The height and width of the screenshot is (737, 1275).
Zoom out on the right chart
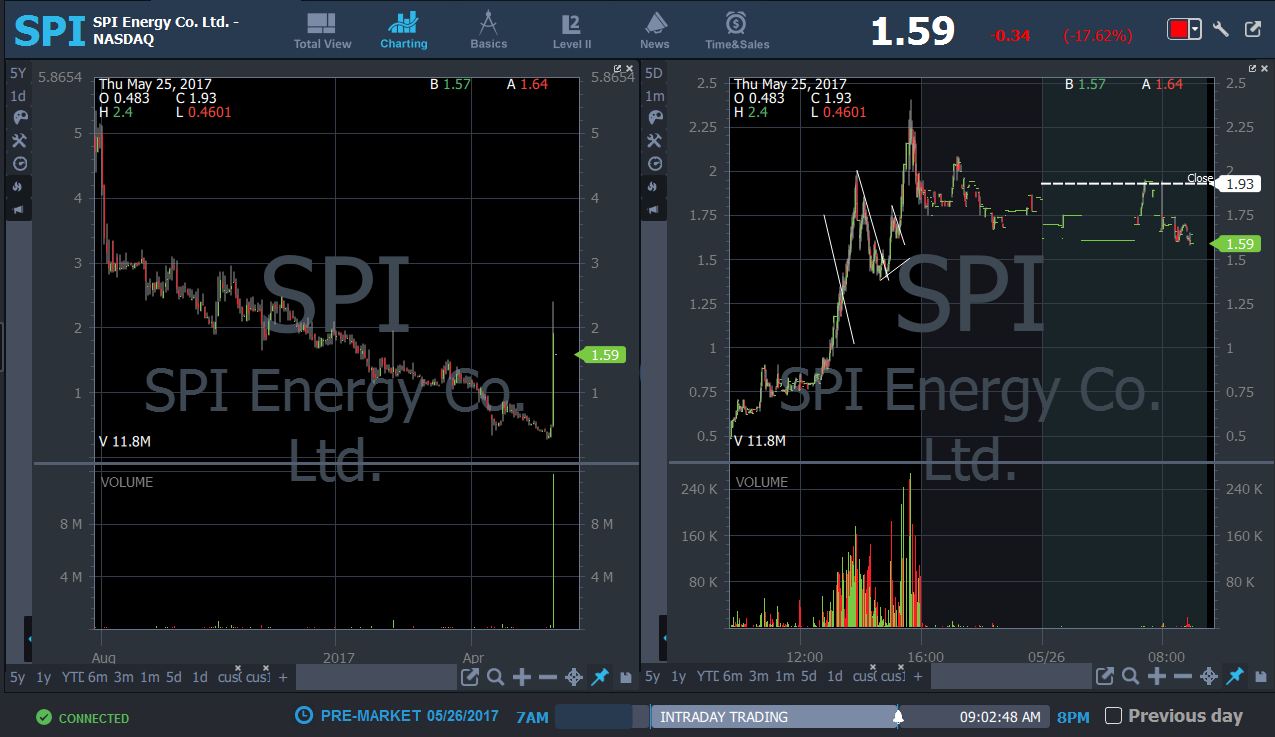(x=1182, y=677)
